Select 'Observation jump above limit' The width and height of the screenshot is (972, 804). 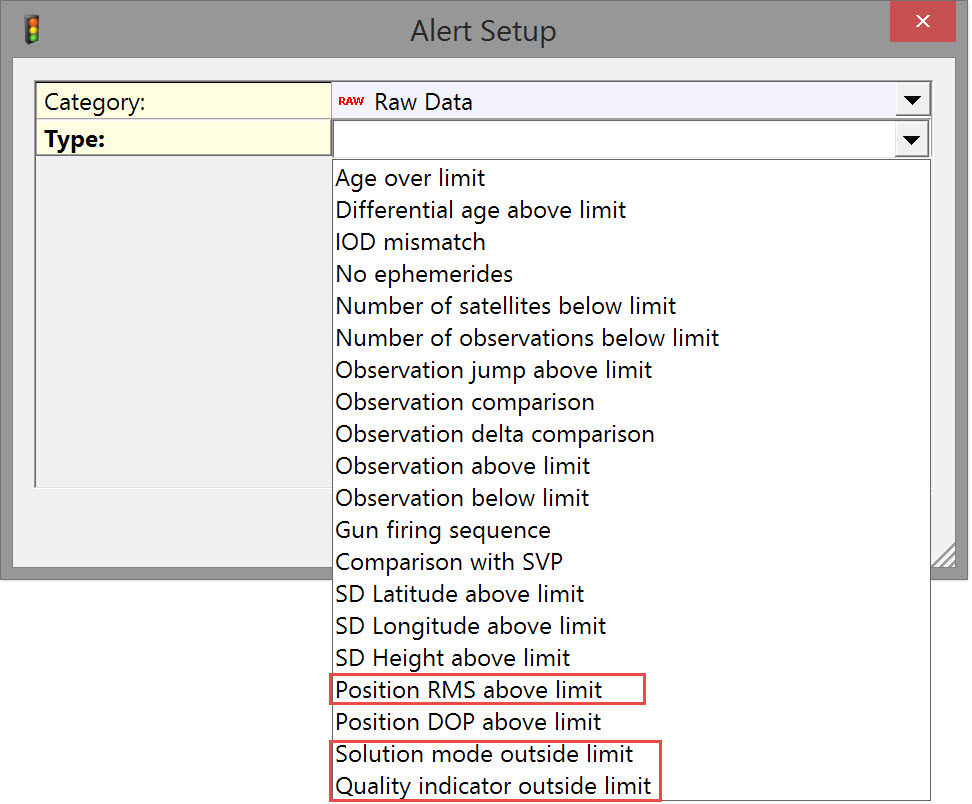pos(493,370)
